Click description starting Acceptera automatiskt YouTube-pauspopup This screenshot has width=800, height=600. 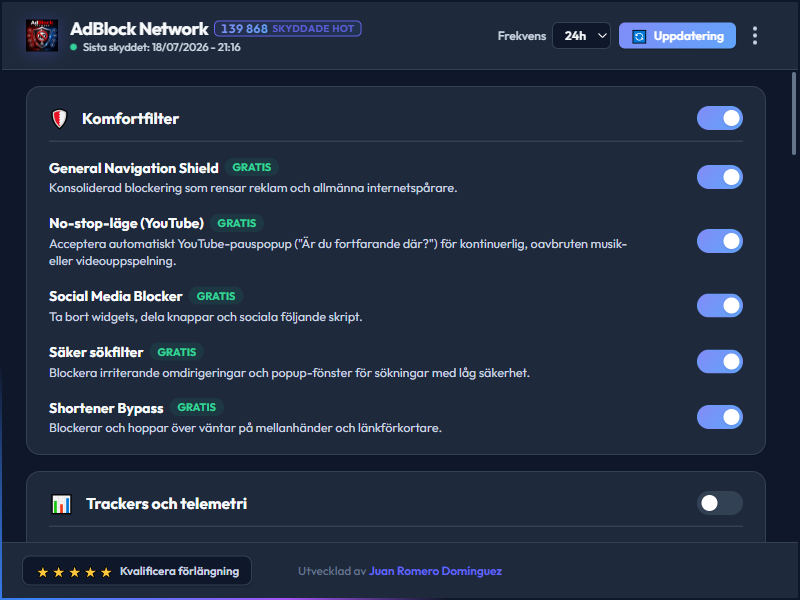[x=338, y=253]
